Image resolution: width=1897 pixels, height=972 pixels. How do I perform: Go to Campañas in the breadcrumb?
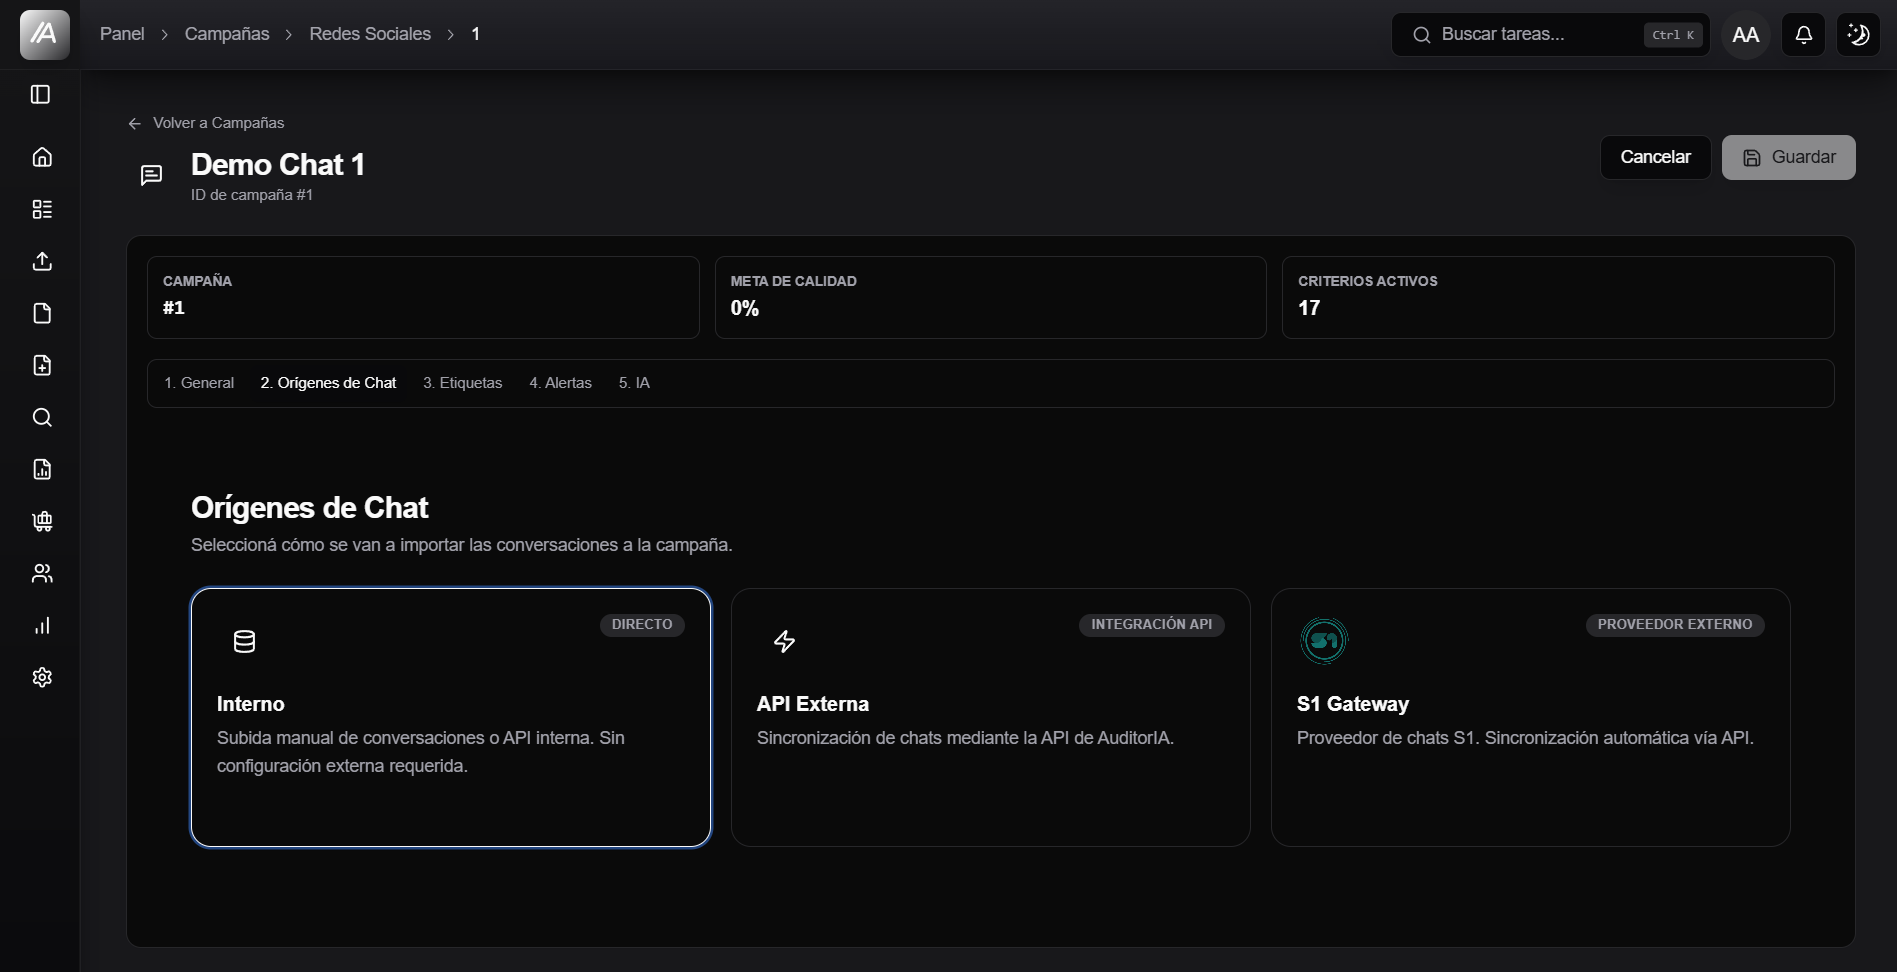(227, 34)
